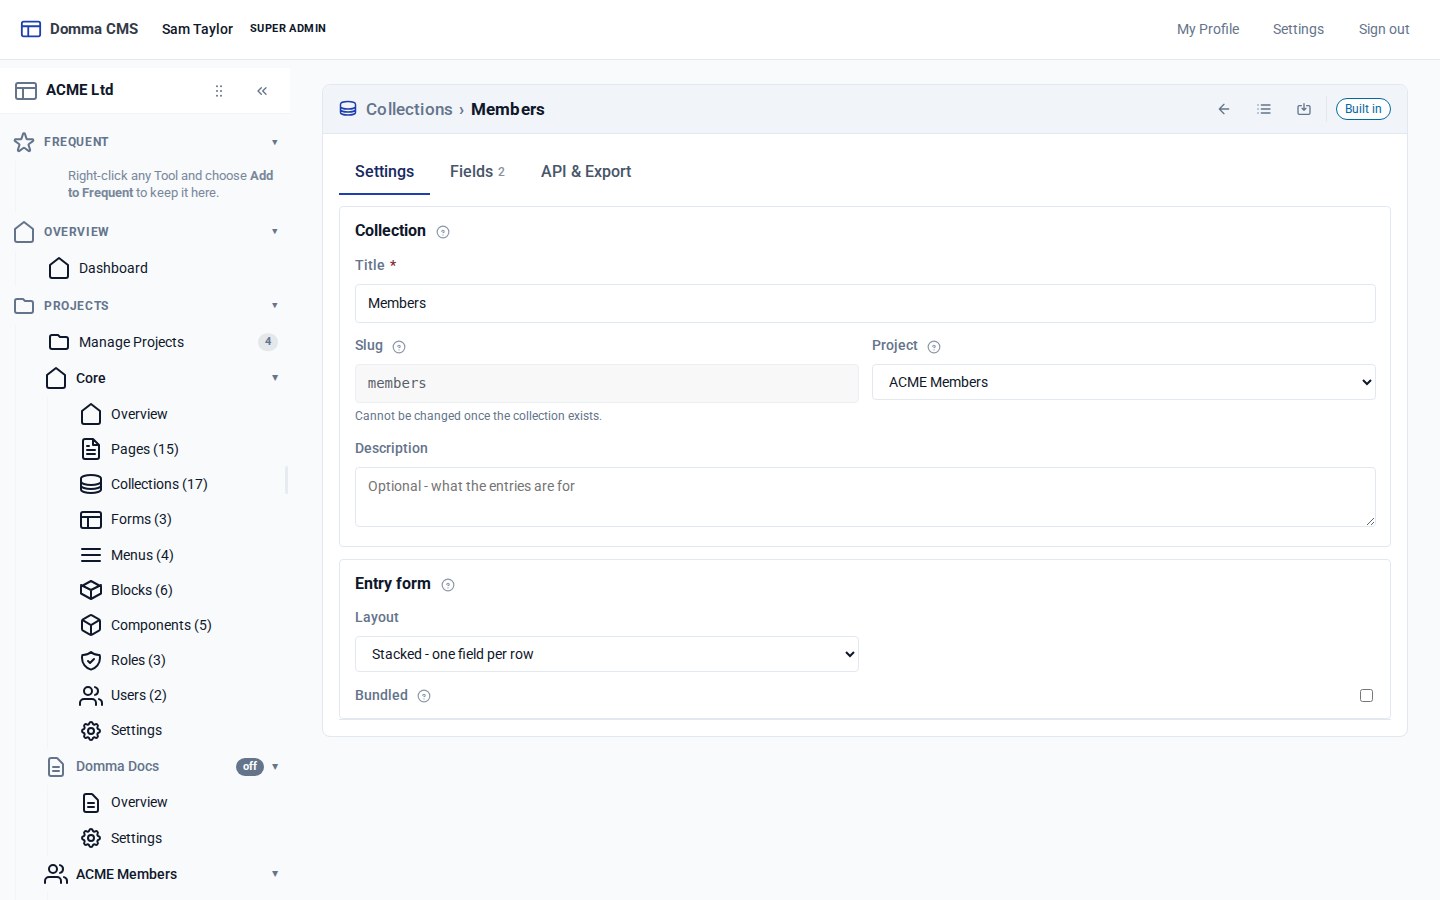Collapse the Domma Docs project arrow
1440x900 pixels.
tap(275, 767)
